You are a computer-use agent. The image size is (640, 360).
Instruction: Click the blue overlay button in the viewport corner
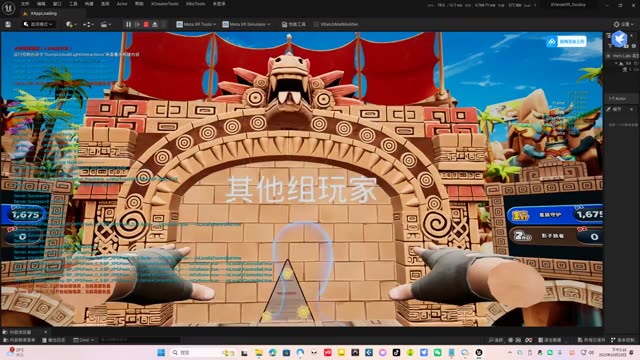coord(567,41)
